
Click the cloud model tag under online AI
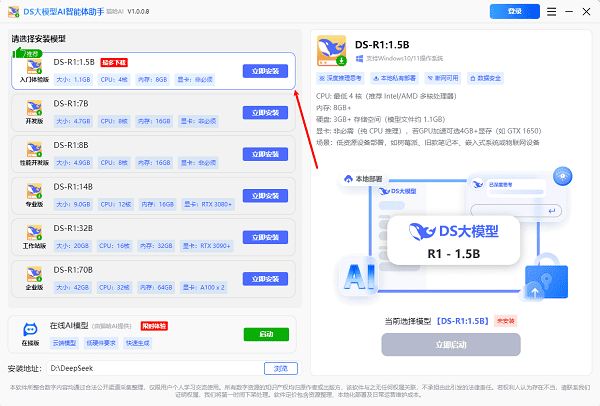tap(64, 343)
